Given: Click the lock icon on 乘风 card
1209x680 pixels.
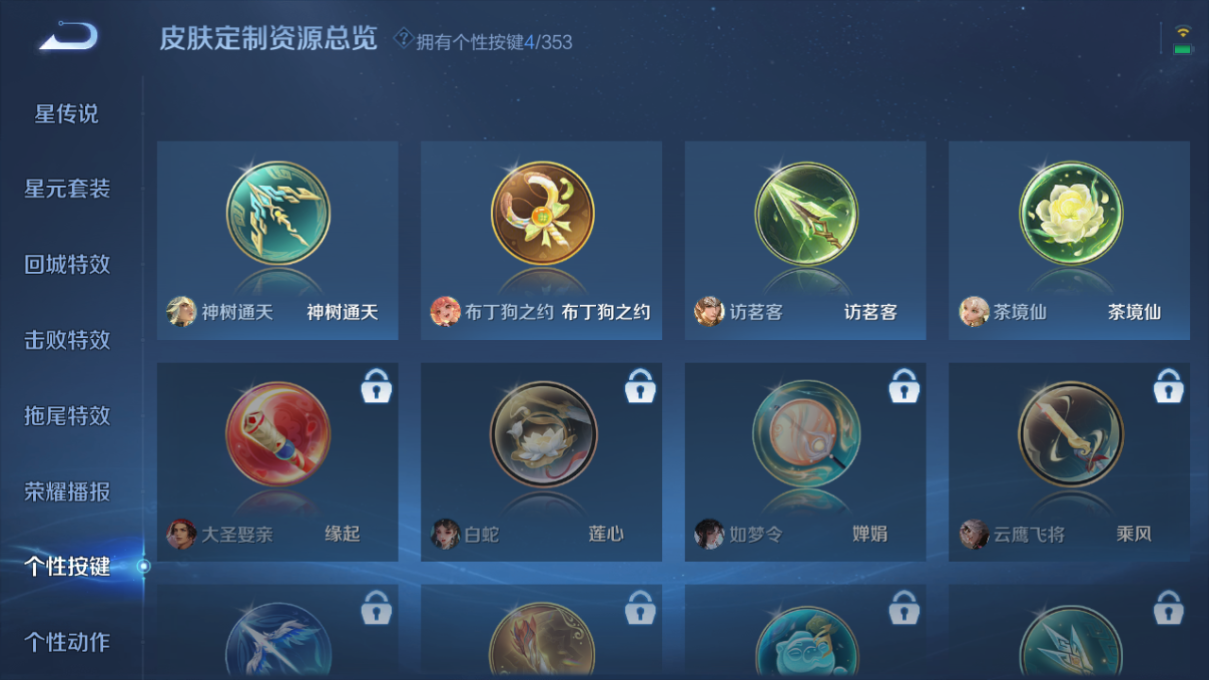Looking at the screenshot, I should point(1168,385).
